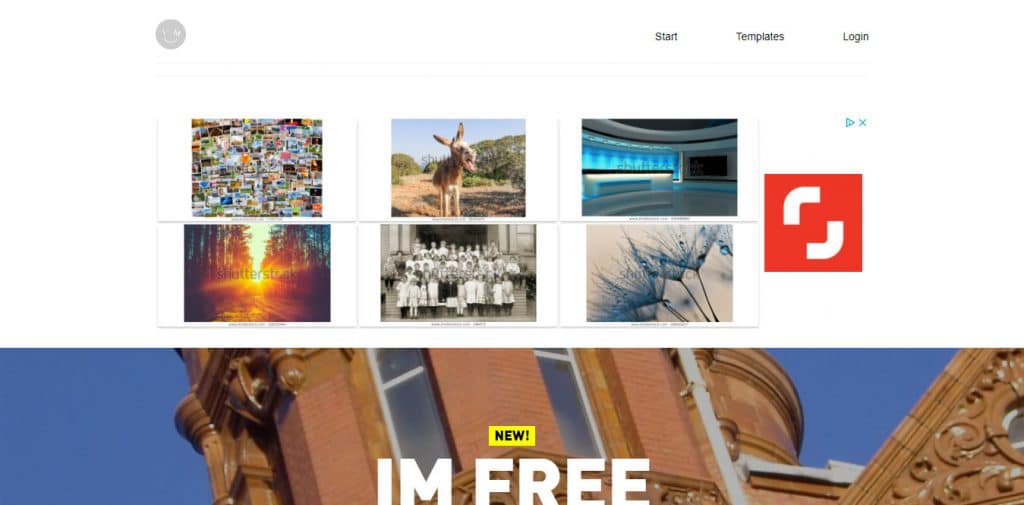Click the yellow NEW! badge
The width and height of the screenshot is (1024, 505).
(x=512, y=436)
